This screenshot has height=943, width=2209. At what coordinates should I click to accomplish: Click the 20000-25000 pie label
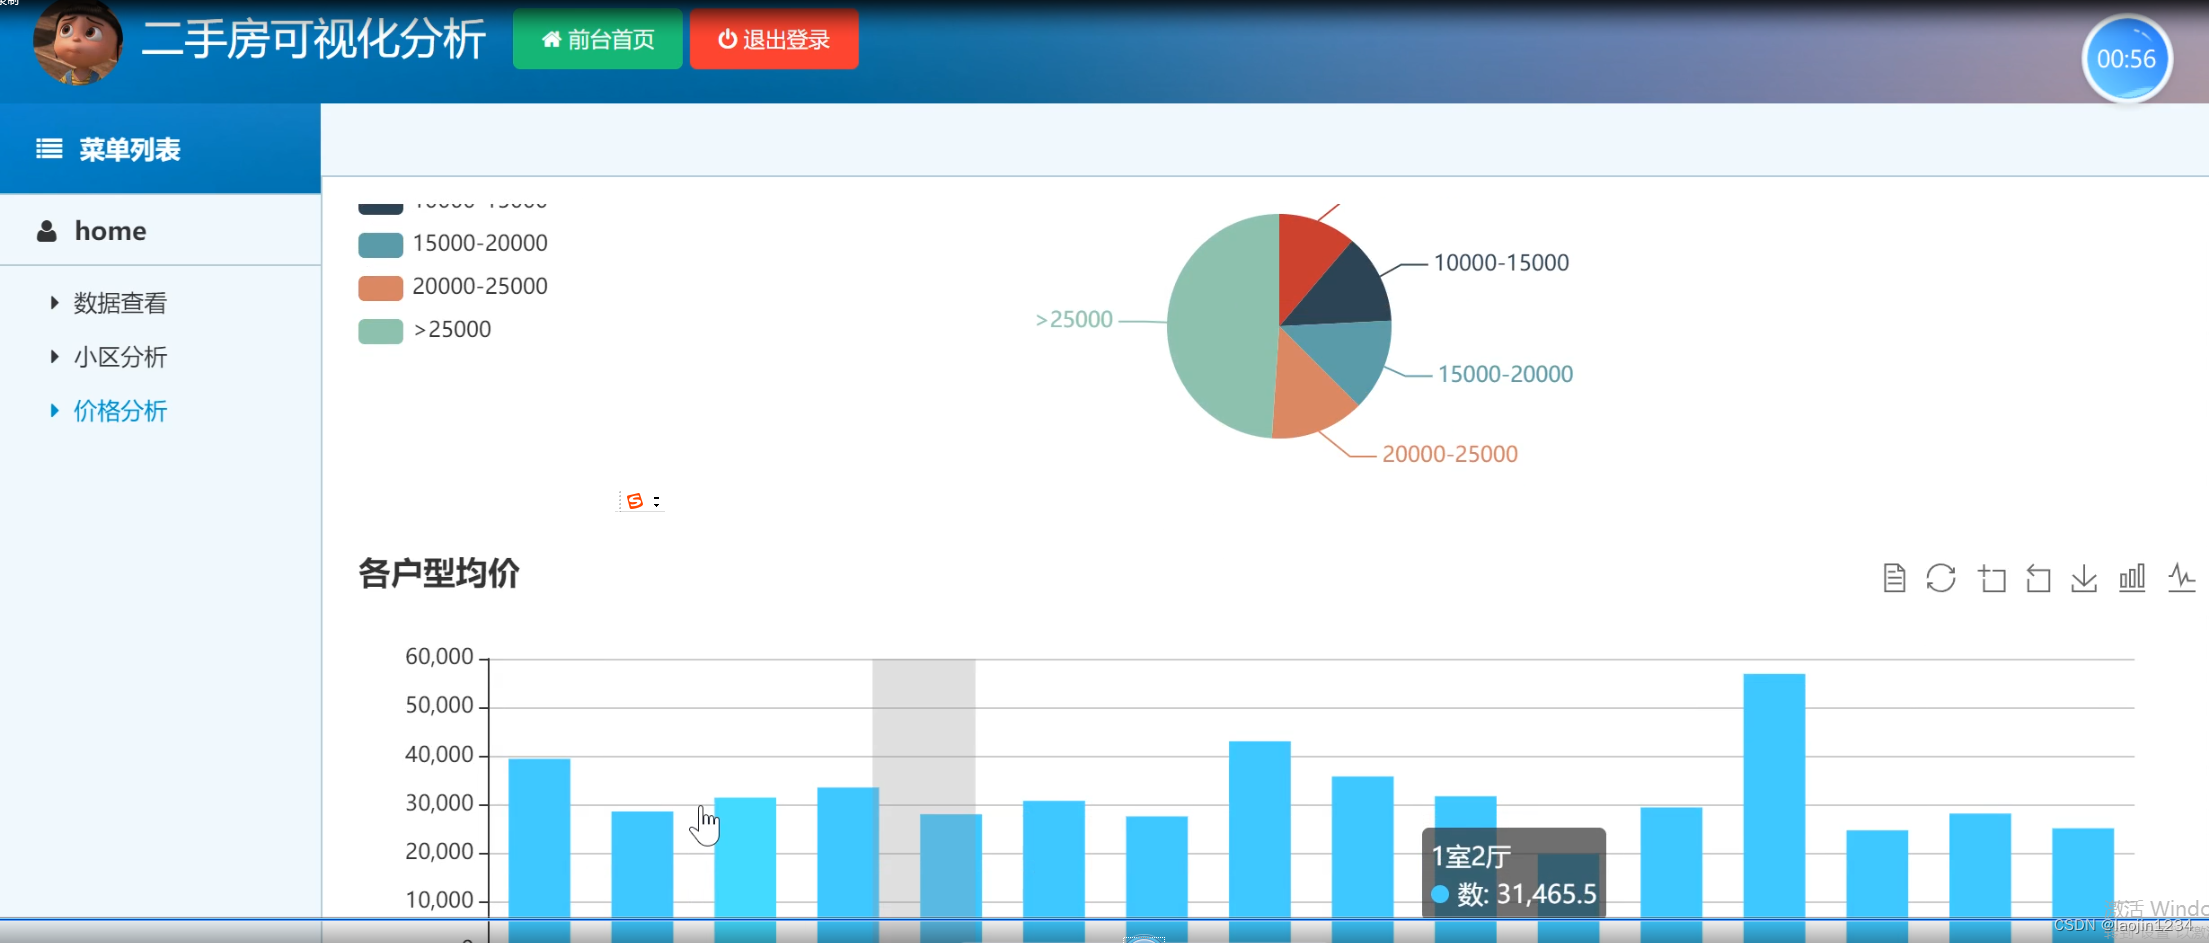tap(1450, 454)
